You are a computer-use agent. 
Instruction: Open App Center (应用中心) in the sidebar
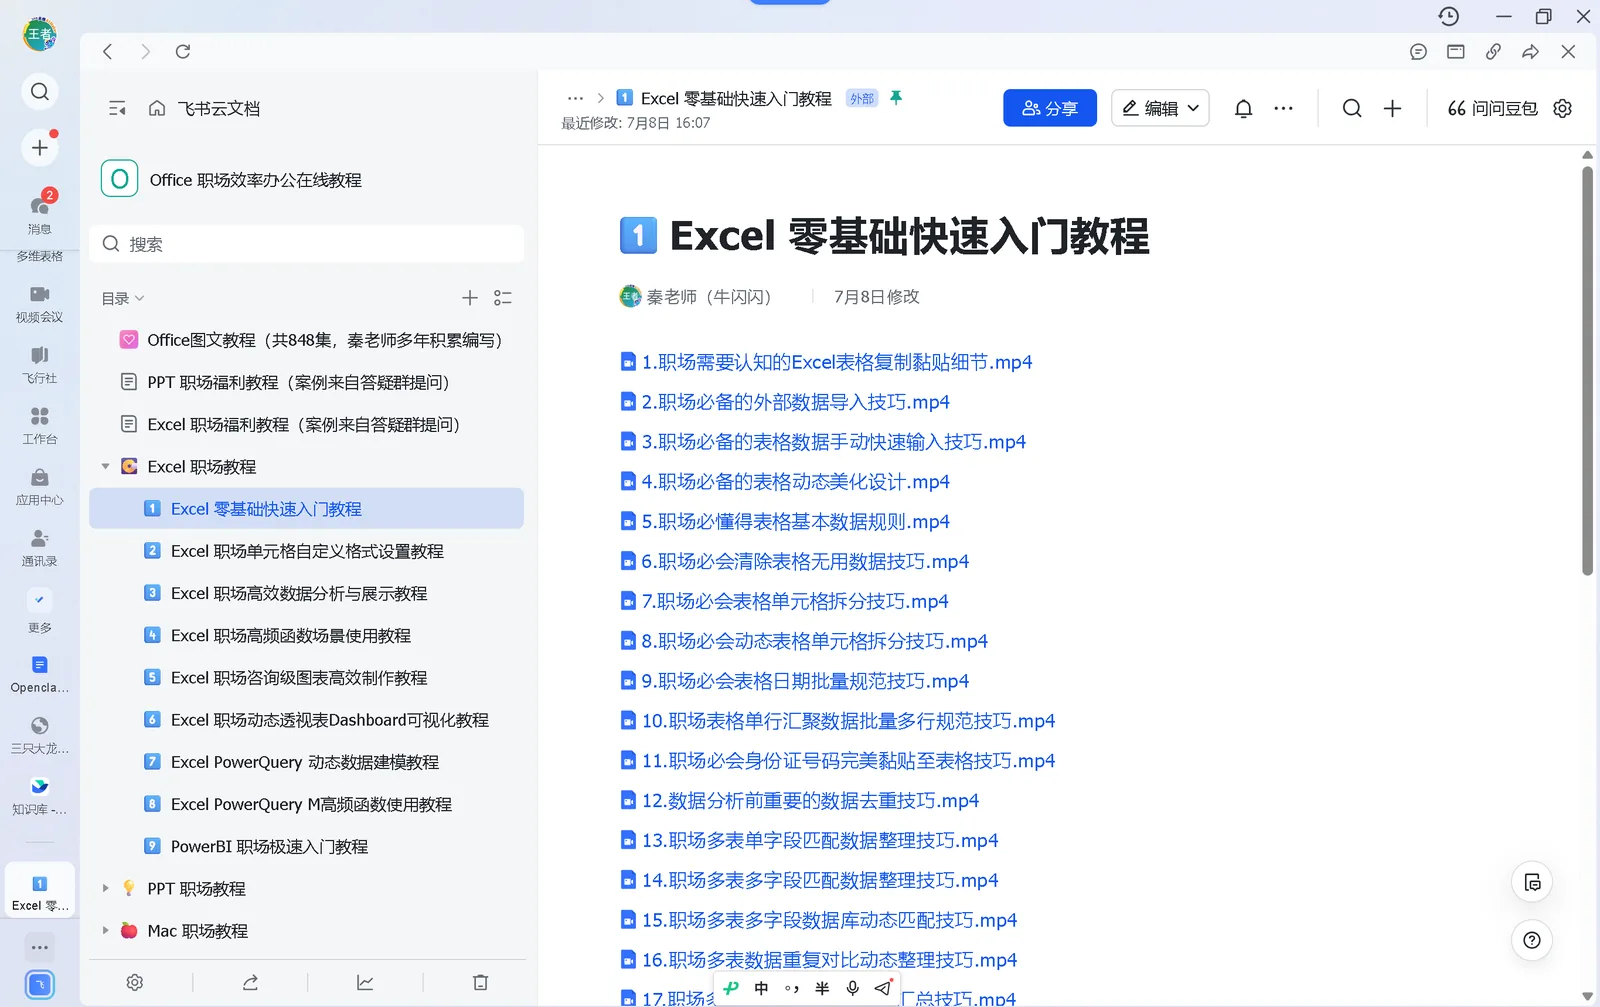click(40, 486)
